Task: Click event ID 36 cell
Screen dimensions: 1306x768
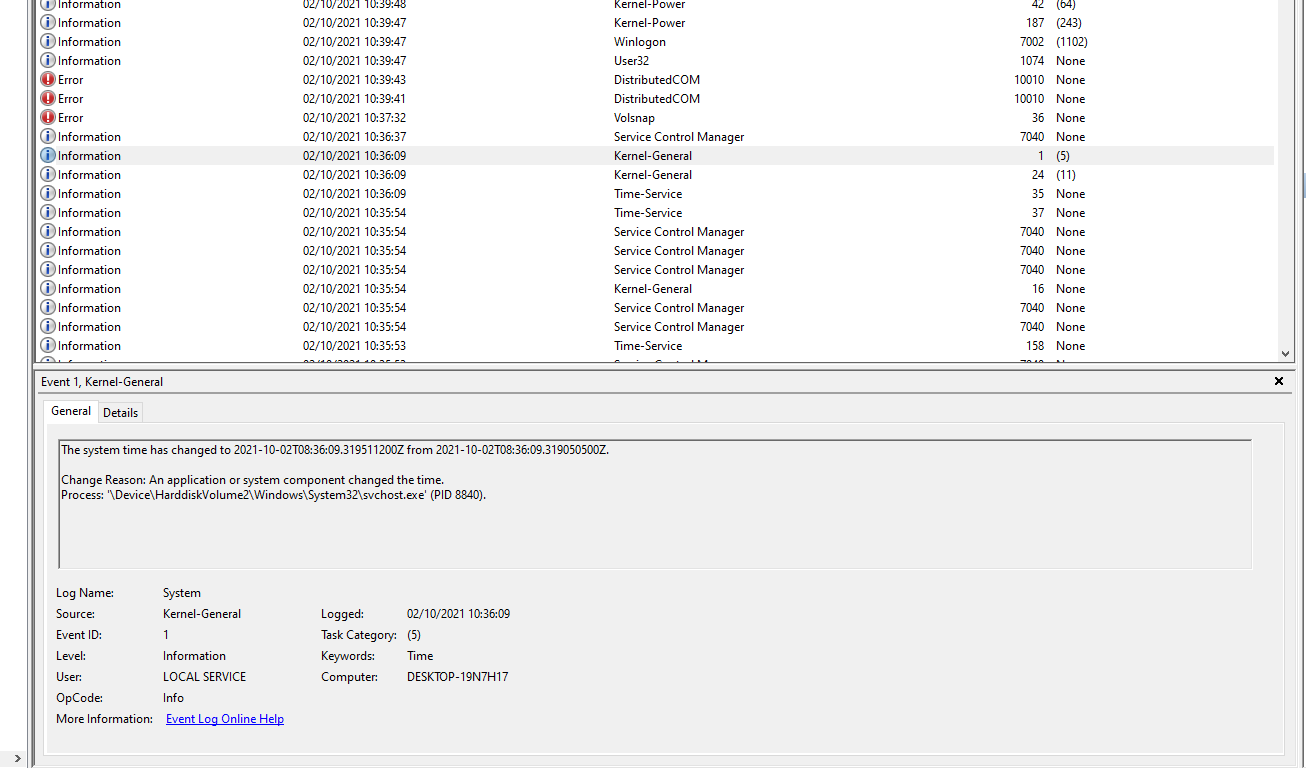Action: pos(1038,118)
